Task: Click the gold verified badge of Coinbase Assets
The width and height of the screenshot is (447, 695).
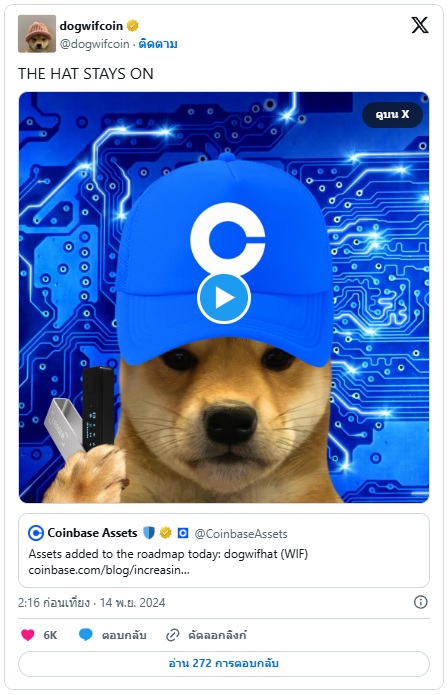Action: 165,533
